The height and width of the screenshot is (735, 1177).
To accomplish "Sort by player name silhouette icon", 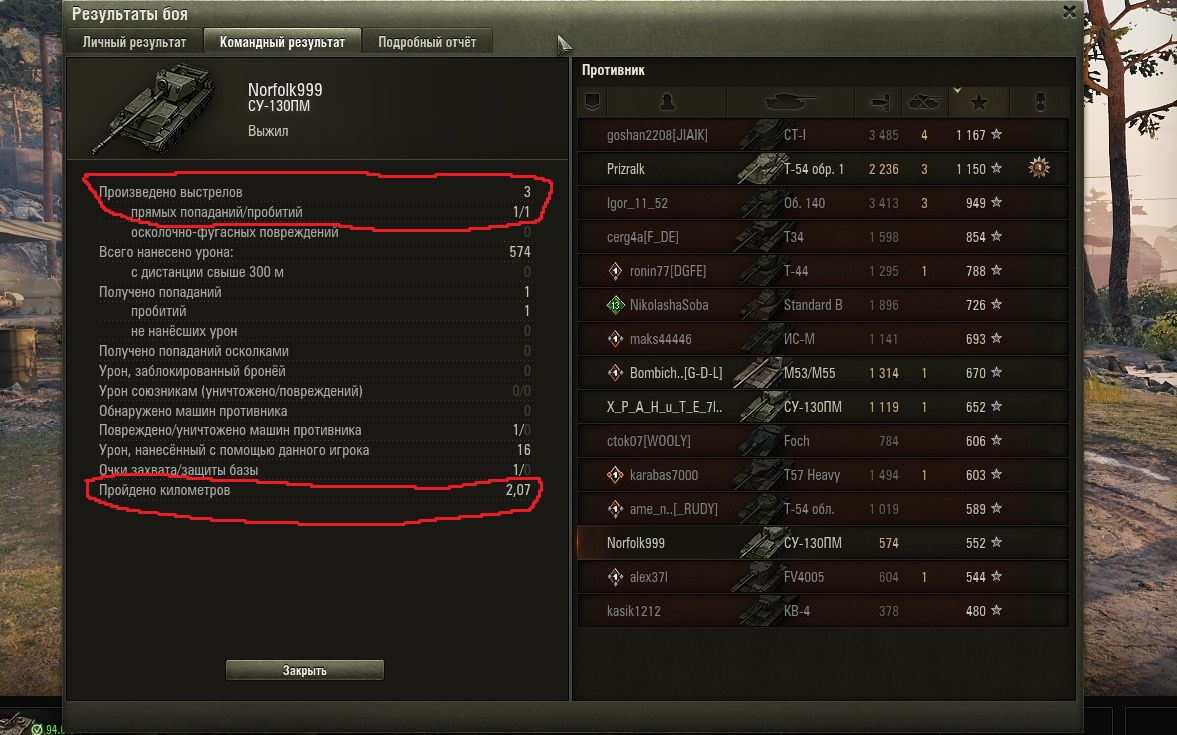I will [667, 101].
